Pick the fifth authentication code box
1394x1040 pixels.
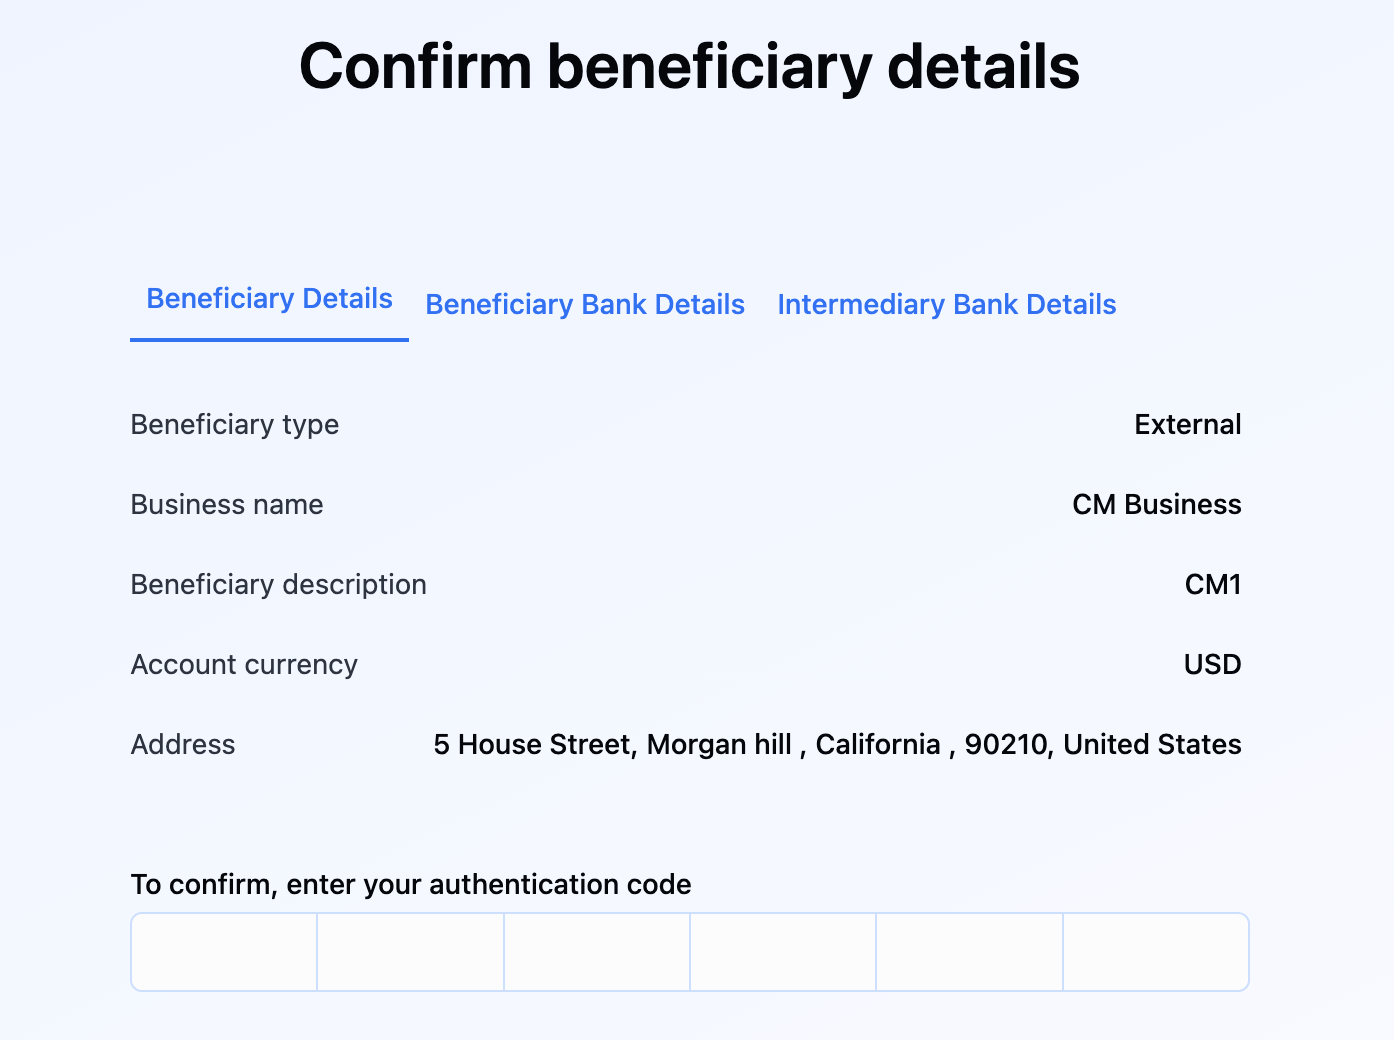click(x=969, y=952)
